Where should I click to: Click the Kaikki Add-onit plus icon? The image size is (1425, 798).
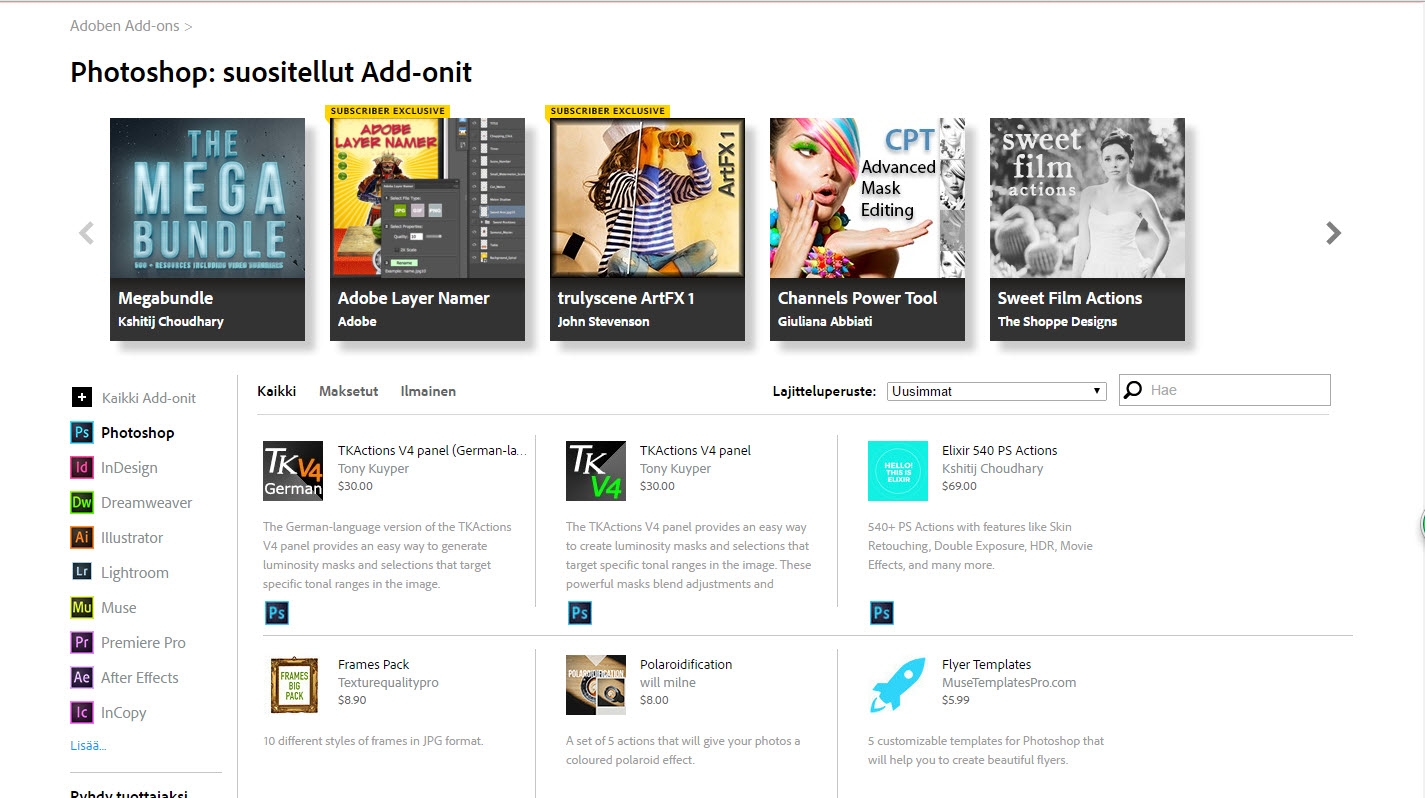click(x=81, y=398)
